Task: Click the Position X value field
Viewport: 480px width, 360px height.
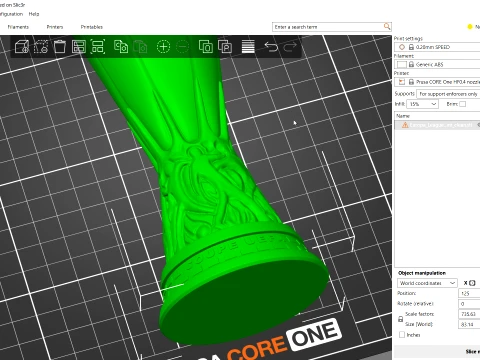Action: 470,293
